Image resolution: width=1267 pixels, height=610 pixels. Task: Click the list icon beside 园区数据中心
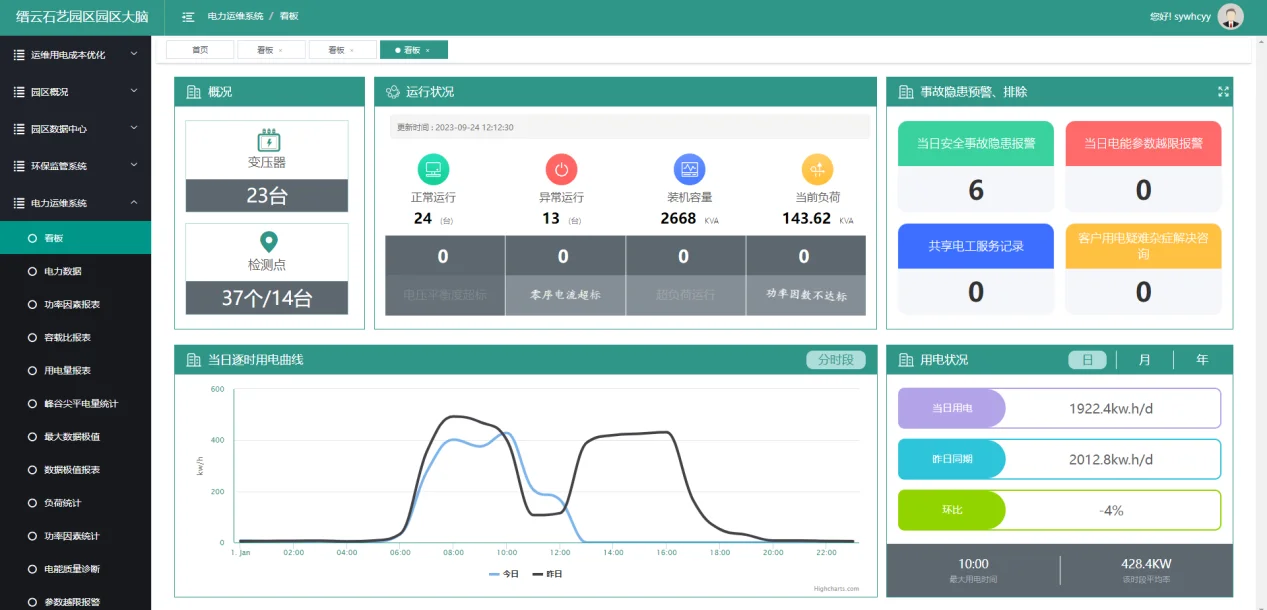coord(19,129)
